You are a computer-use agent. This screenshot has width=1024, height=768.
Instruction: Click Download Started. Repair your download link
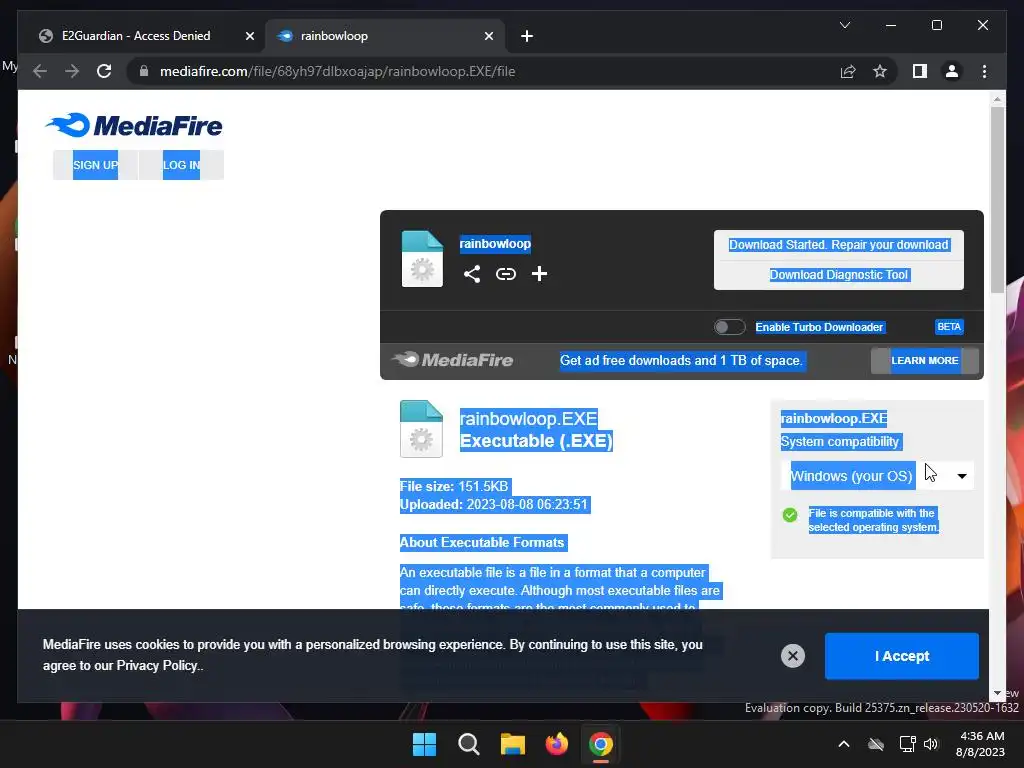[x=839, y=245]
